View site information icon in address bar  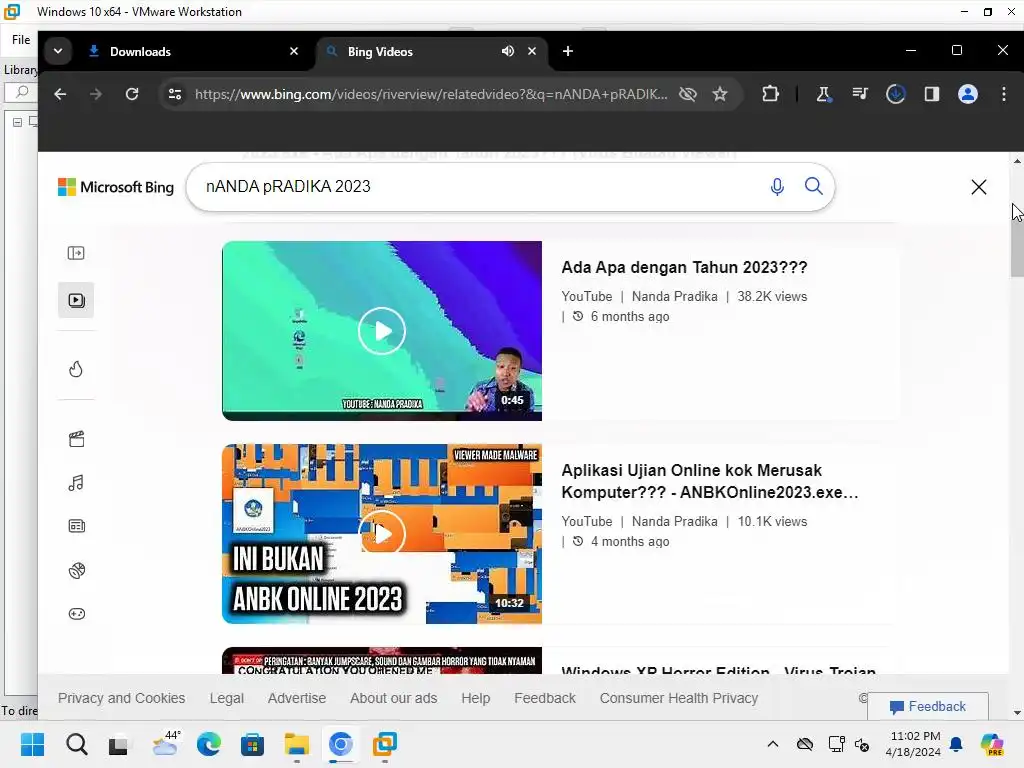click(x=175, y=94)
